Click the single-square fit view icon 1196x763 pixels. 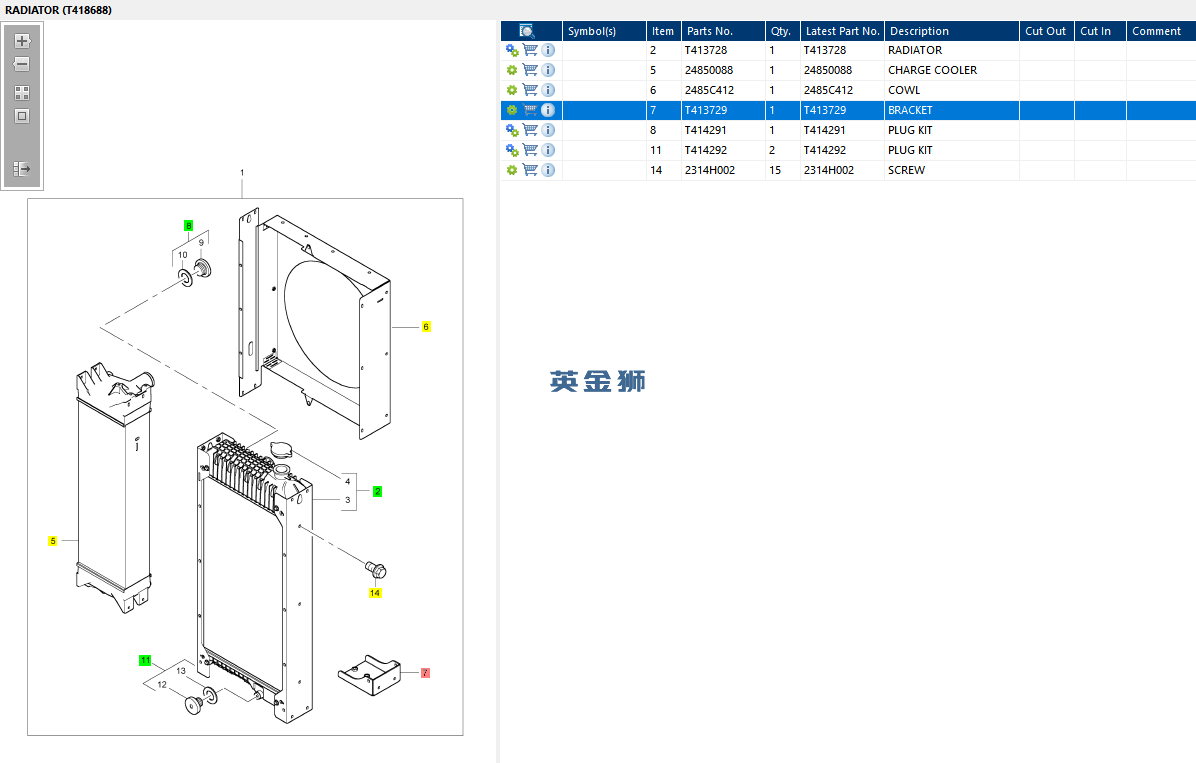[22, 116]
